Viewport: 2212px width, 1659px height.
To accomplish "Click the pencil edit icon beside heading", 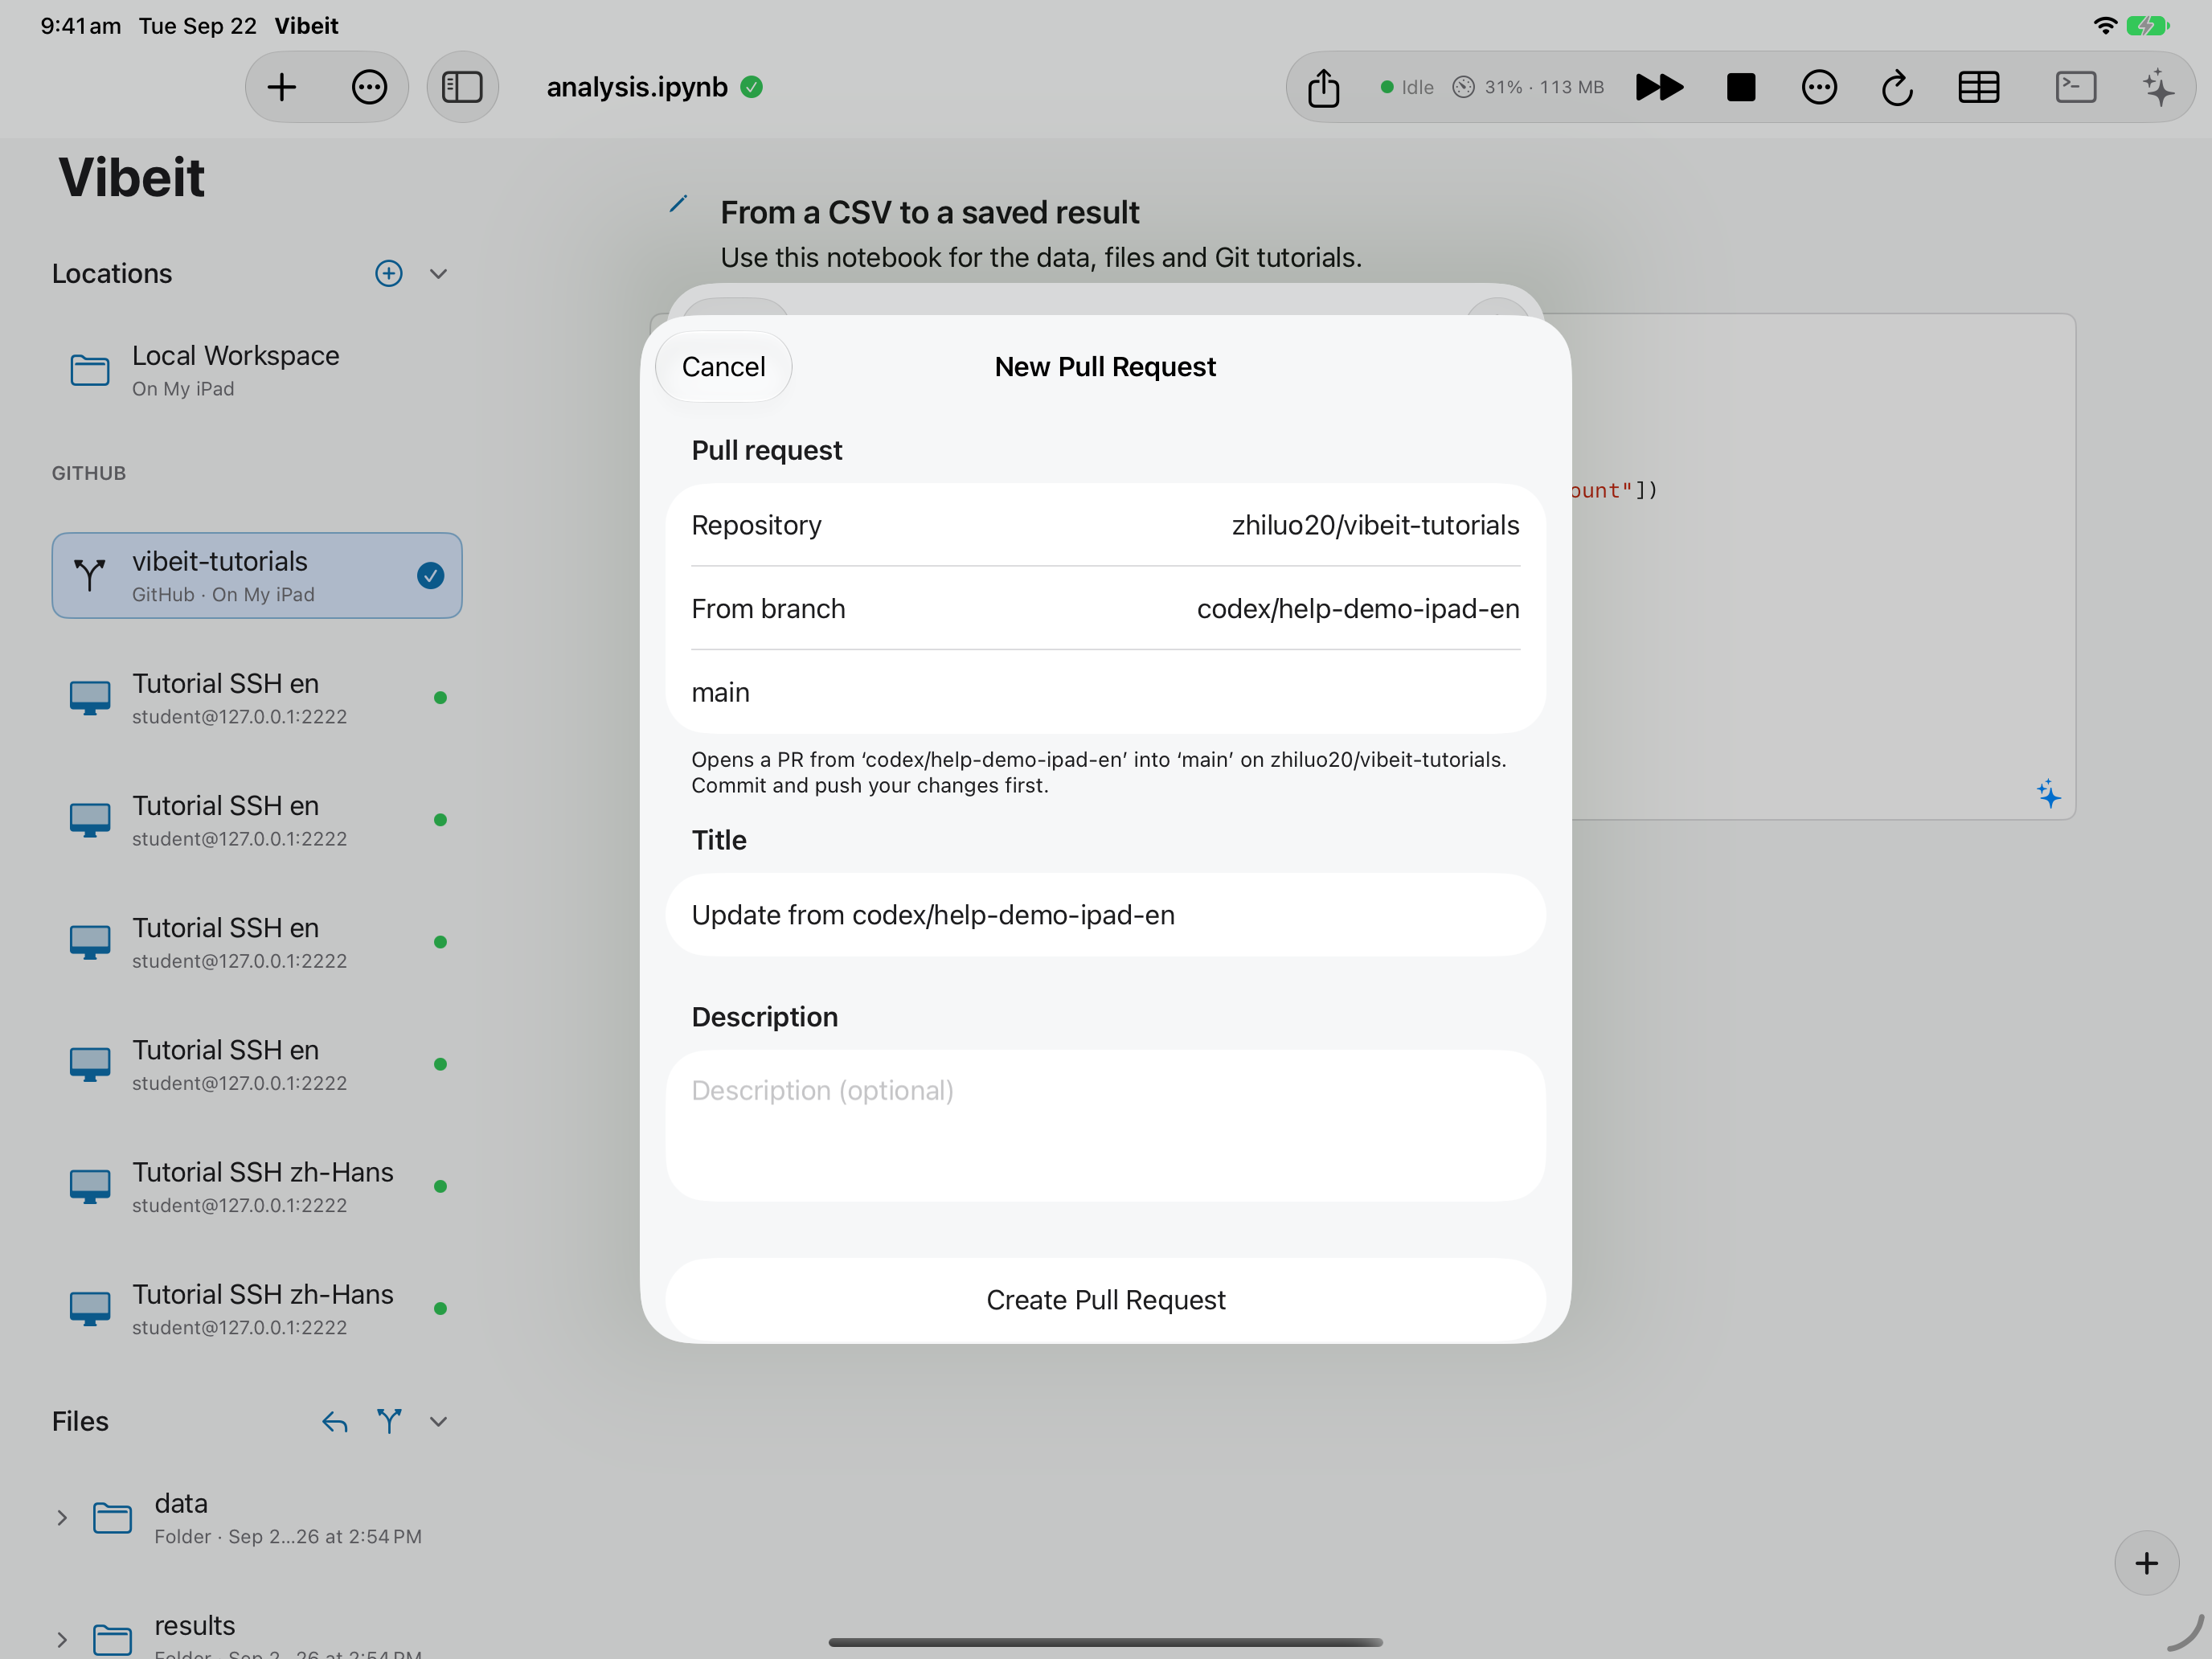I will pyautogui.click(x=677, y=204).
